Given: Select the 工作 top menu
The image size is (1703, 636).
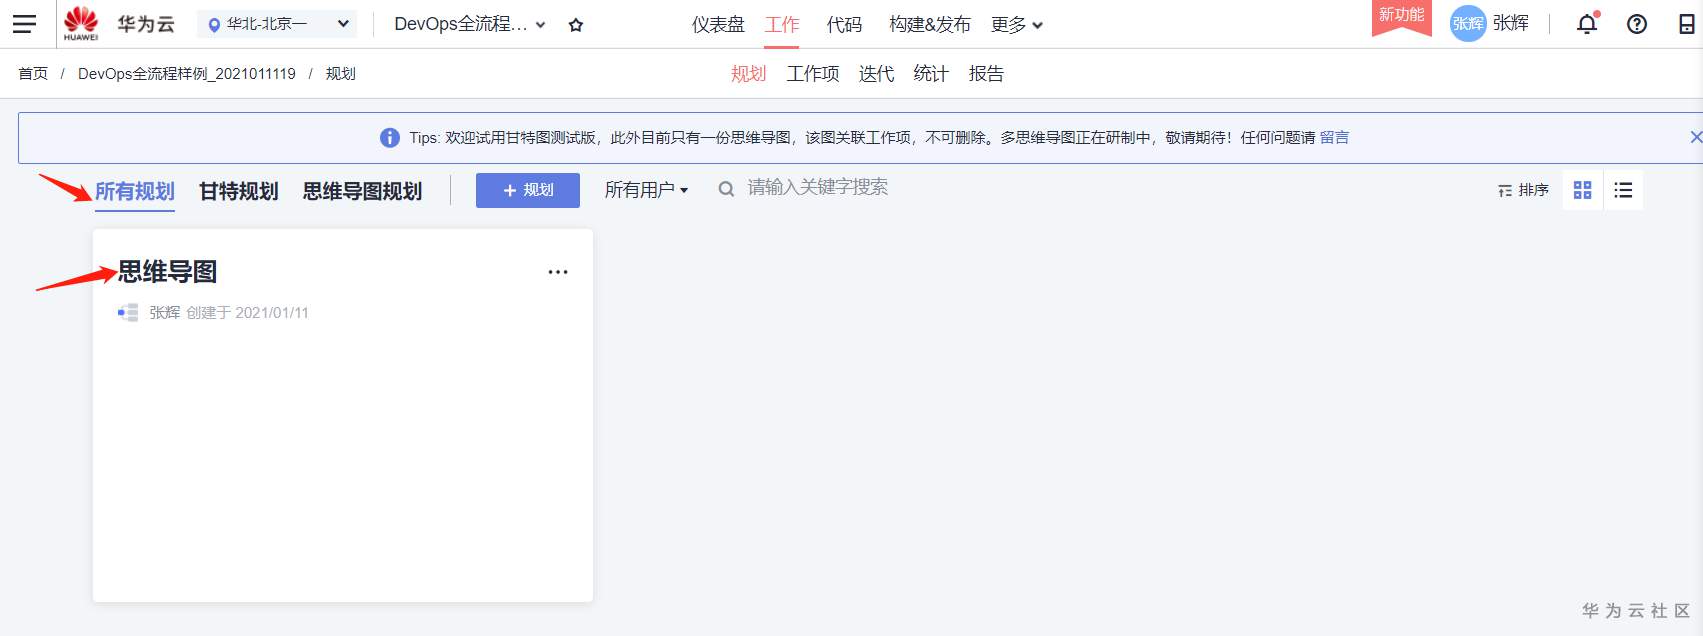Looking at the screenshot, I should pos(782,25).
